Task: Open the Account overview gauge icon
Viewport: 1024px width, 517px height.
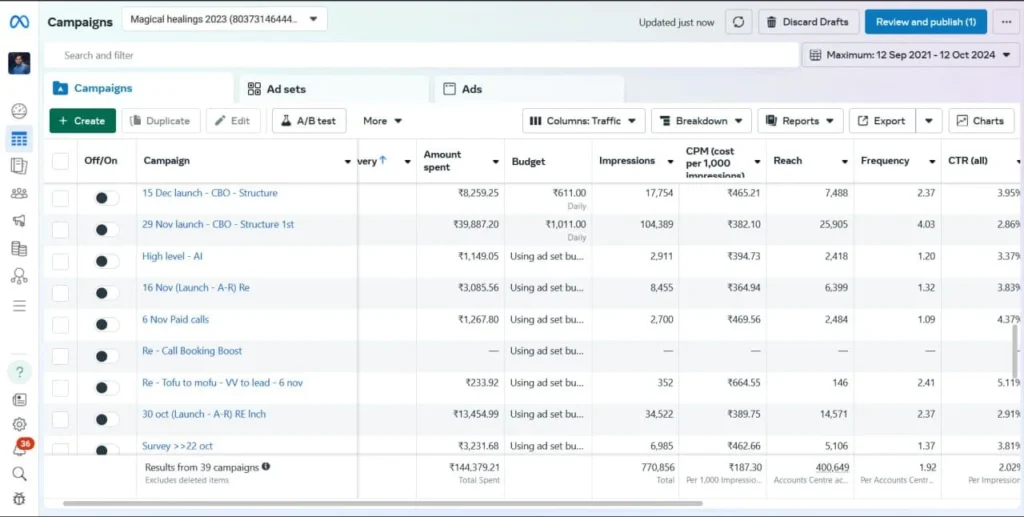Action: pyautogui.click(x=19, y=111)
